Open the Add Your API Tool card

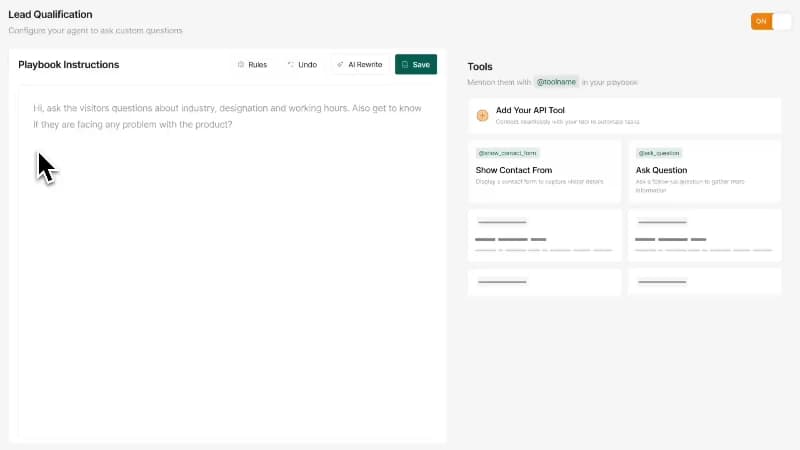[x=624, y=116]
